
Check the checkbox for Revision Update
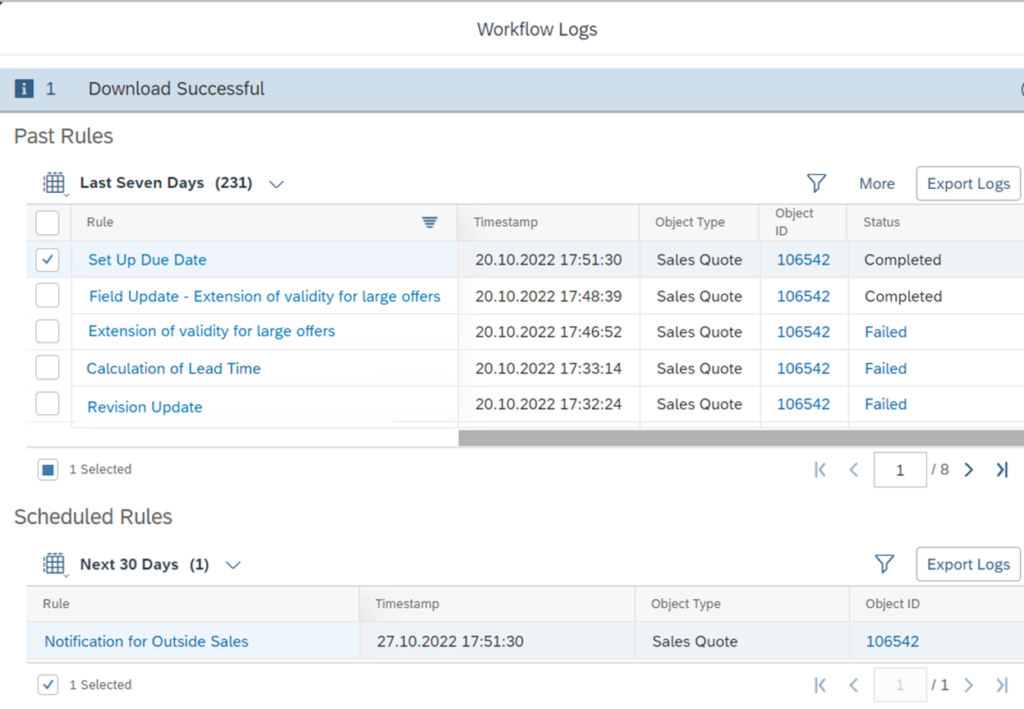[47, 404]
